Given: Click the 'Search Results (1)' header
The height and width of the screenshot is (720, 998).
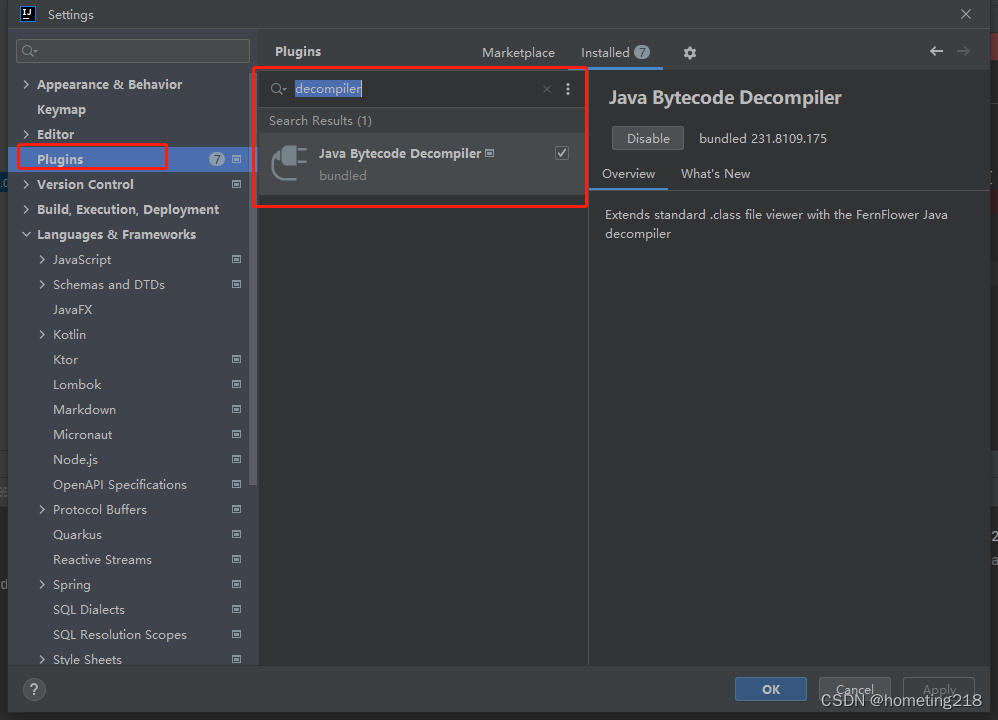Looking at the screenshot, I should (320, 121).
